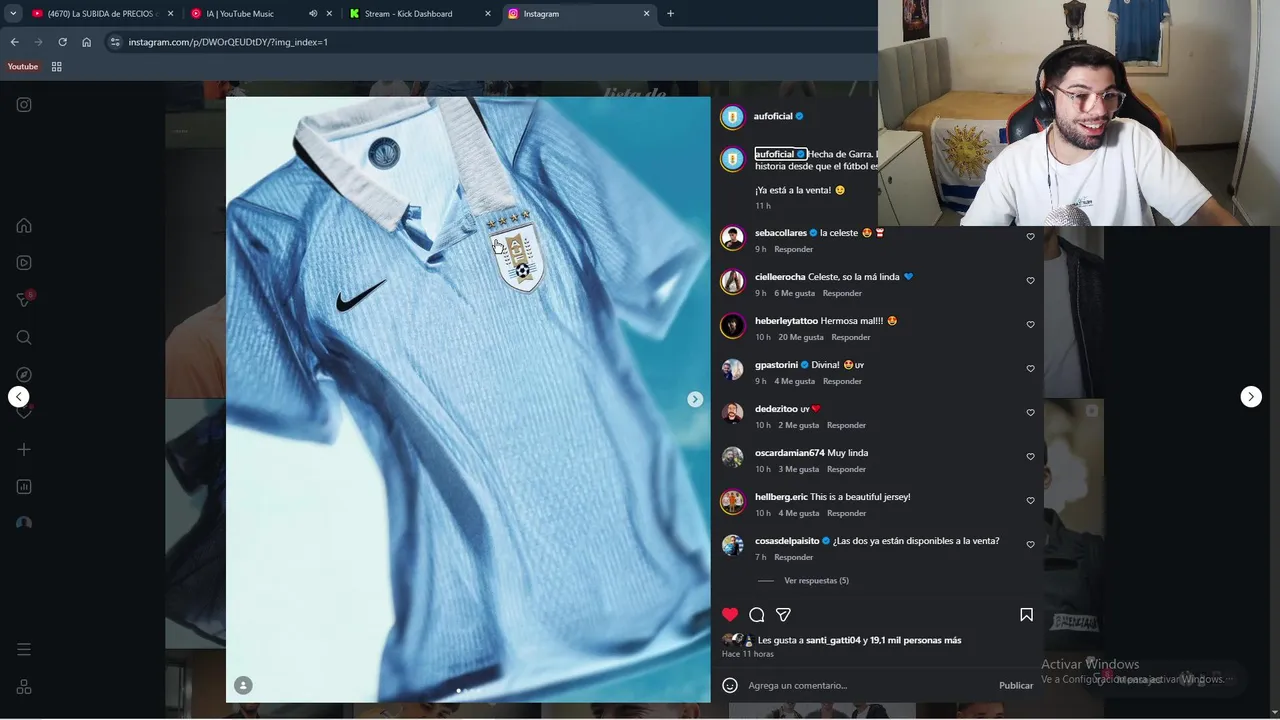The height and width of the screenshot is (720, 1280).
Task: Open profile avatar in Instagram sidebar
Action: (24, 524)
